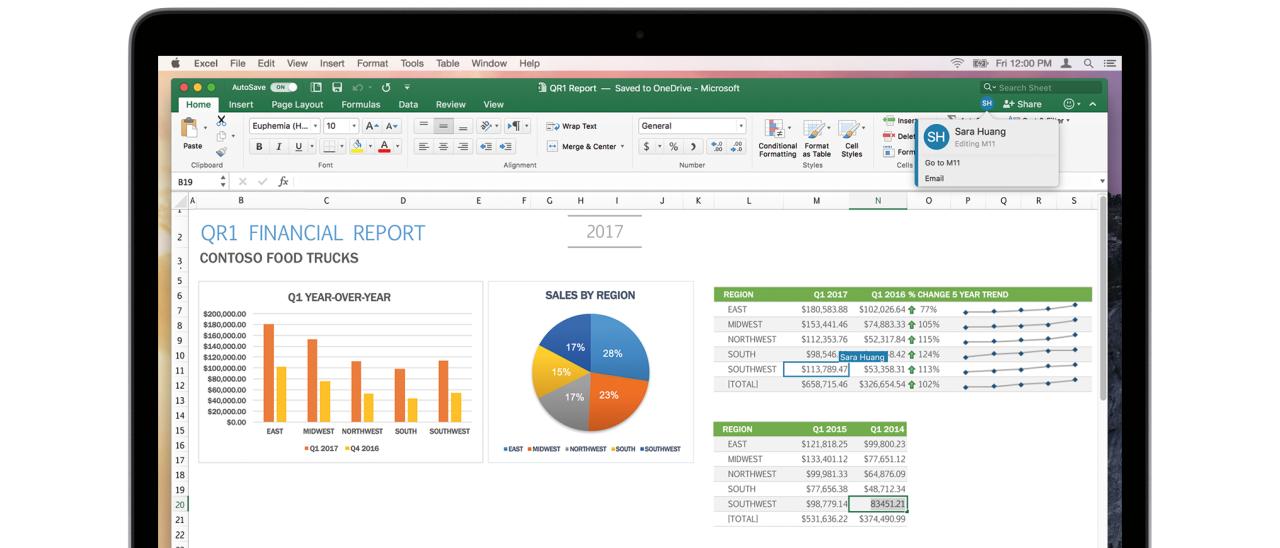The image size is (1280, 548).
Task: Toggle italic formatting
Action: (x=278, y=146)
